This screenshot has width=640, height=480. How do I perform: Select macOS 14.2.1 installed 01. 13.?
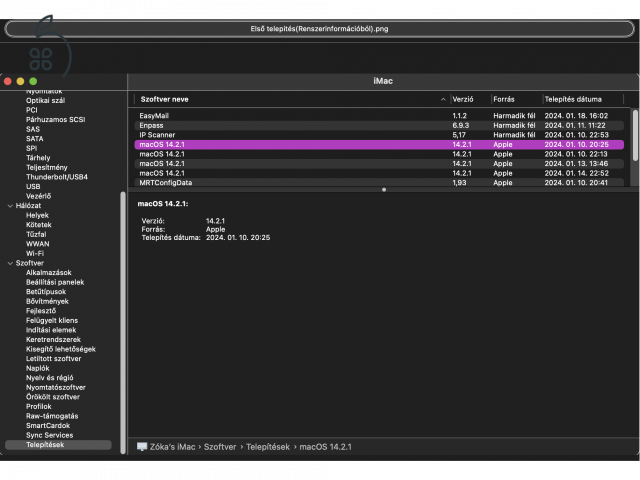[379, 164]
